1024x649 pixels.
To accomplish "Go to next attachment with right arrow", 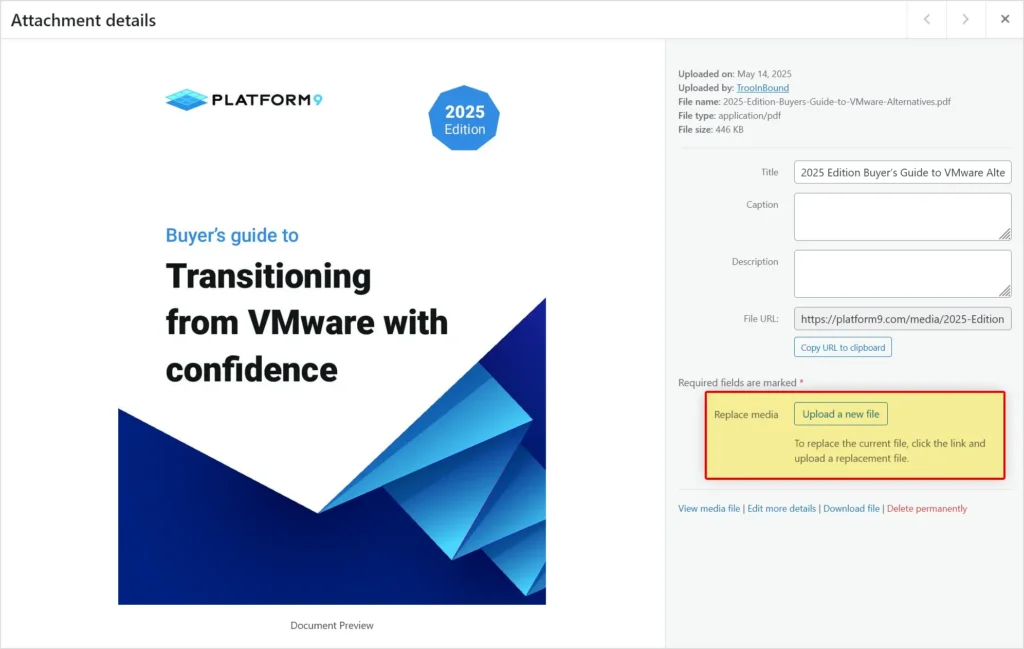I will 965,20.
